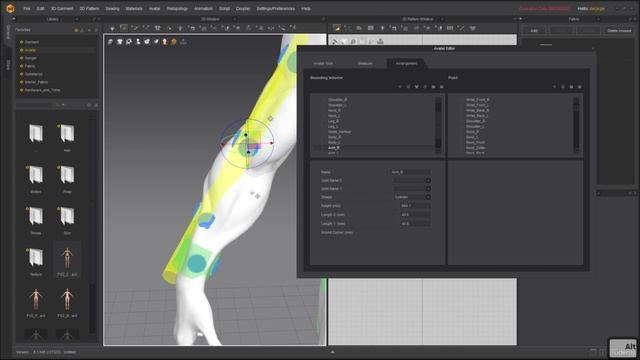Select Wrist_Front_R in the Point list
This screenshot has height=360, width=640.
click(478, 100)
